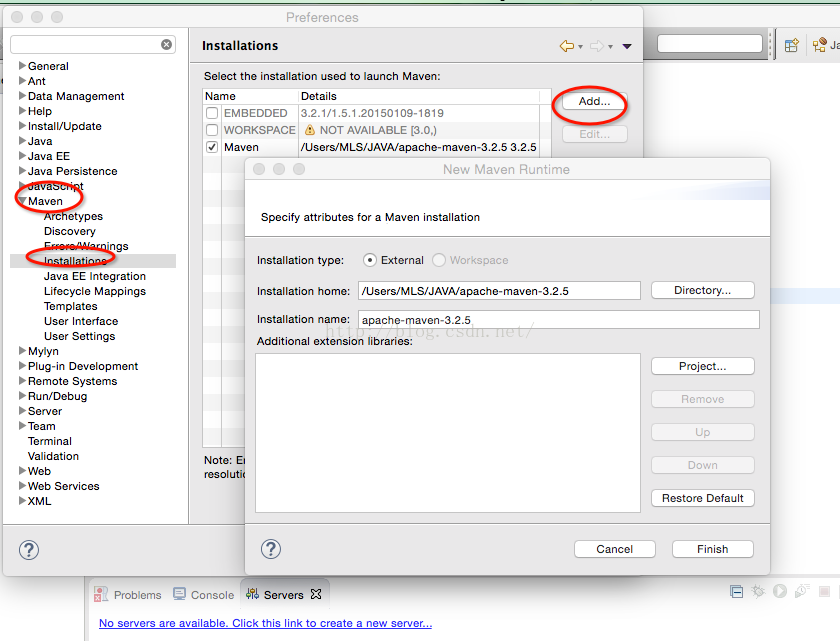Screen dimensions: 840x641
Task: Click the Installation name text field
Action: click(x=558, y=320)
